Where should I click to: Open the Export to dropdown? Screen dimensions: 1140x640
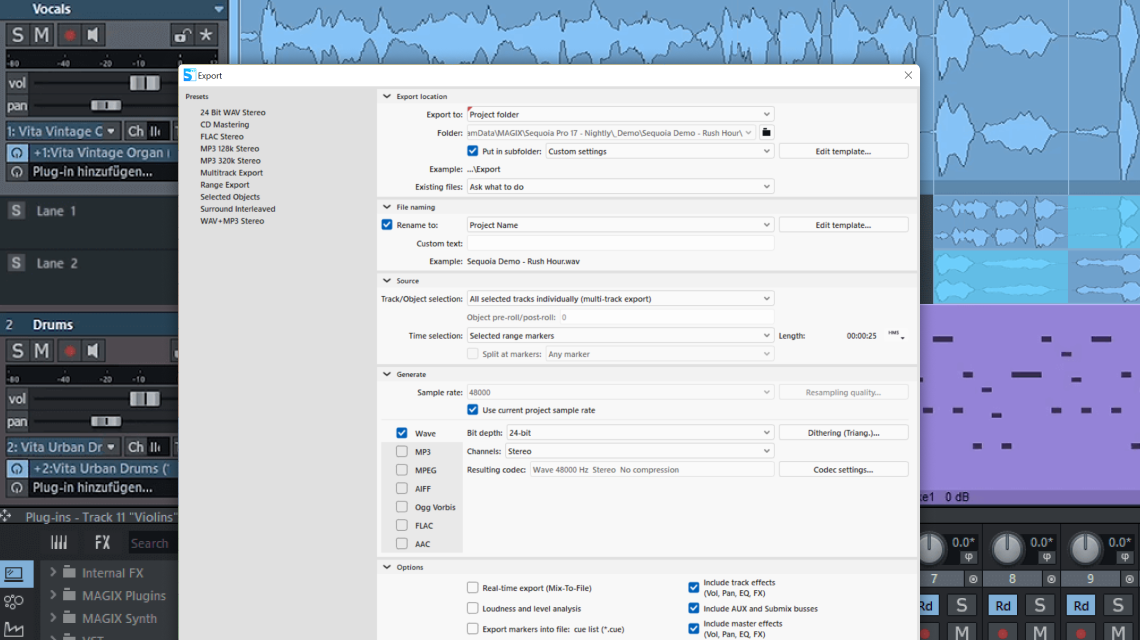coord(620,114)
